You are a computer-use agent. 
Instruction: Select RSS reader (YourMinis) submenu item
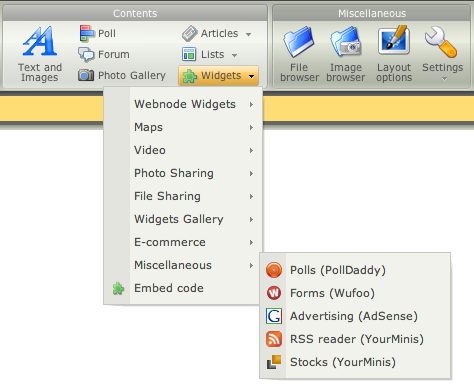355,339
